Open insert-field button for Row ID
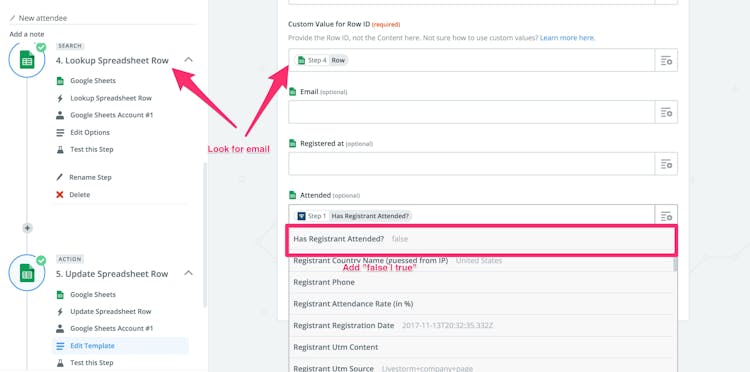 (666, 60)
